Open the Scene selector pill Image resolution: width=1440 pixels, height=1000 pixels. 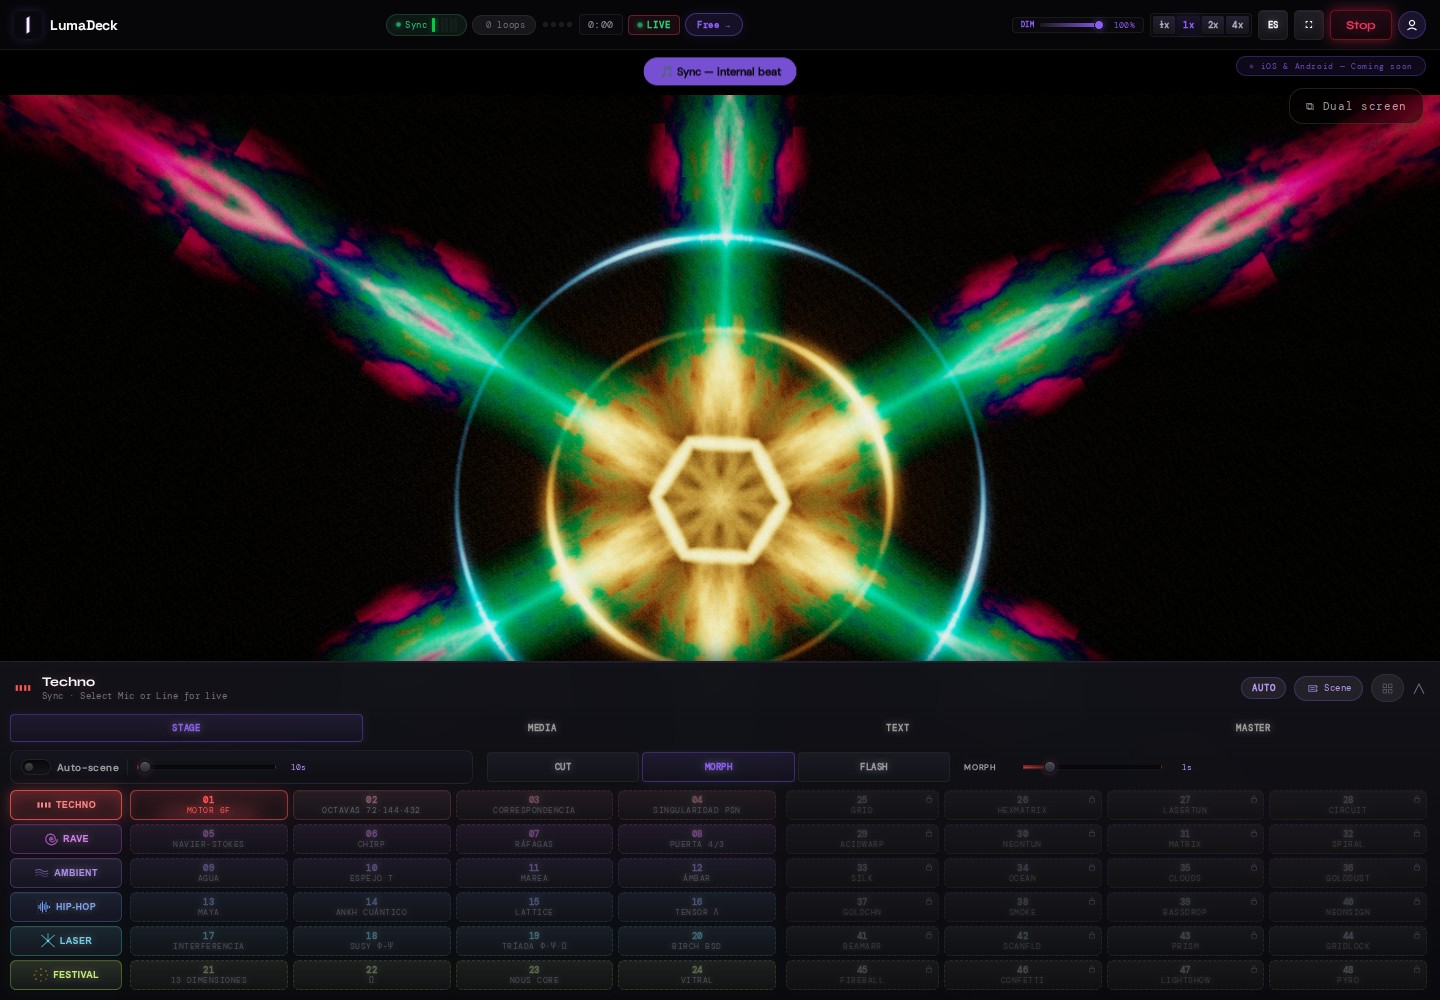coord(1328,688)
